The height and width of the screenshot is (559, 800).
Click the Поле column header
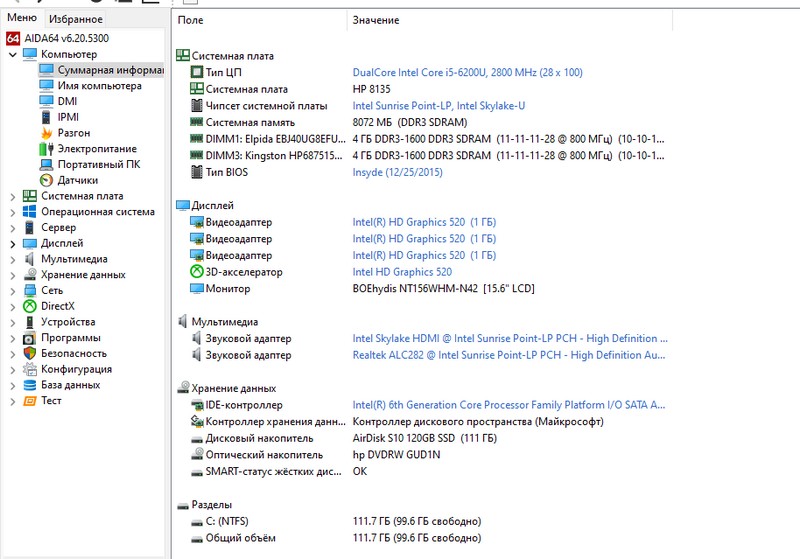pos(190,20)
